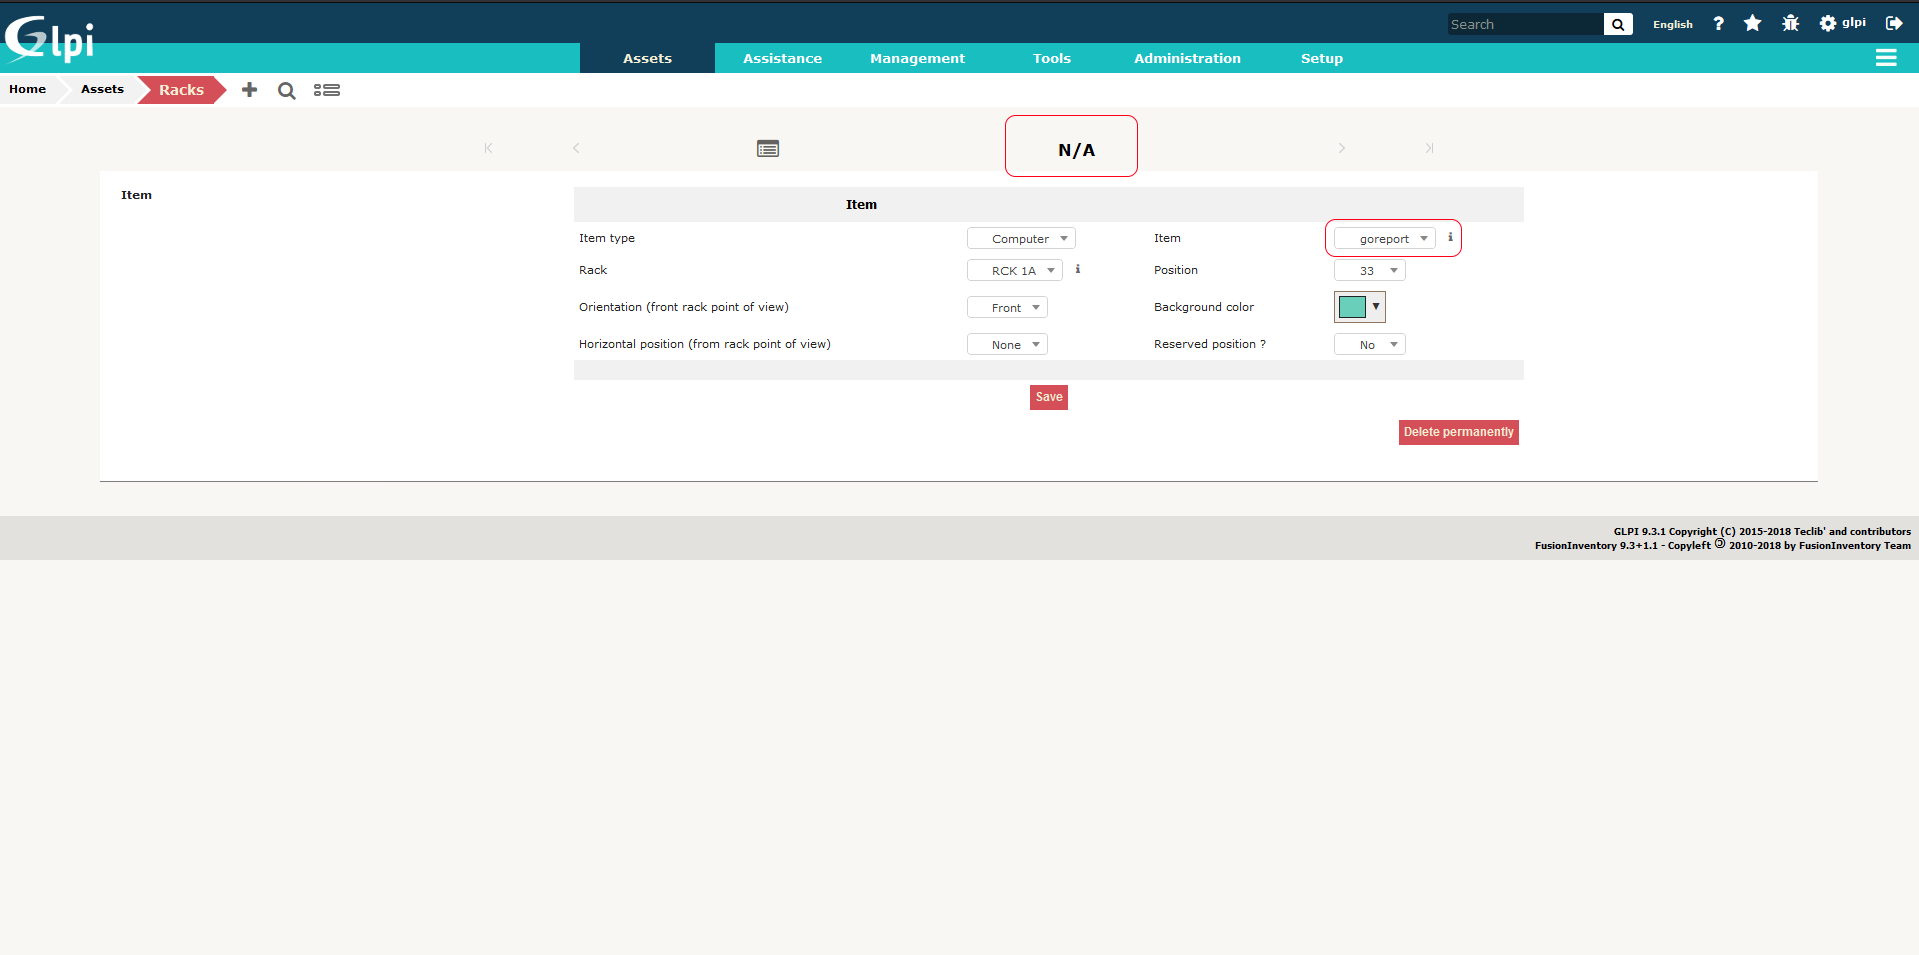Open saved searches star icon
1919x955 pixels.
(x=1752, y=23)
